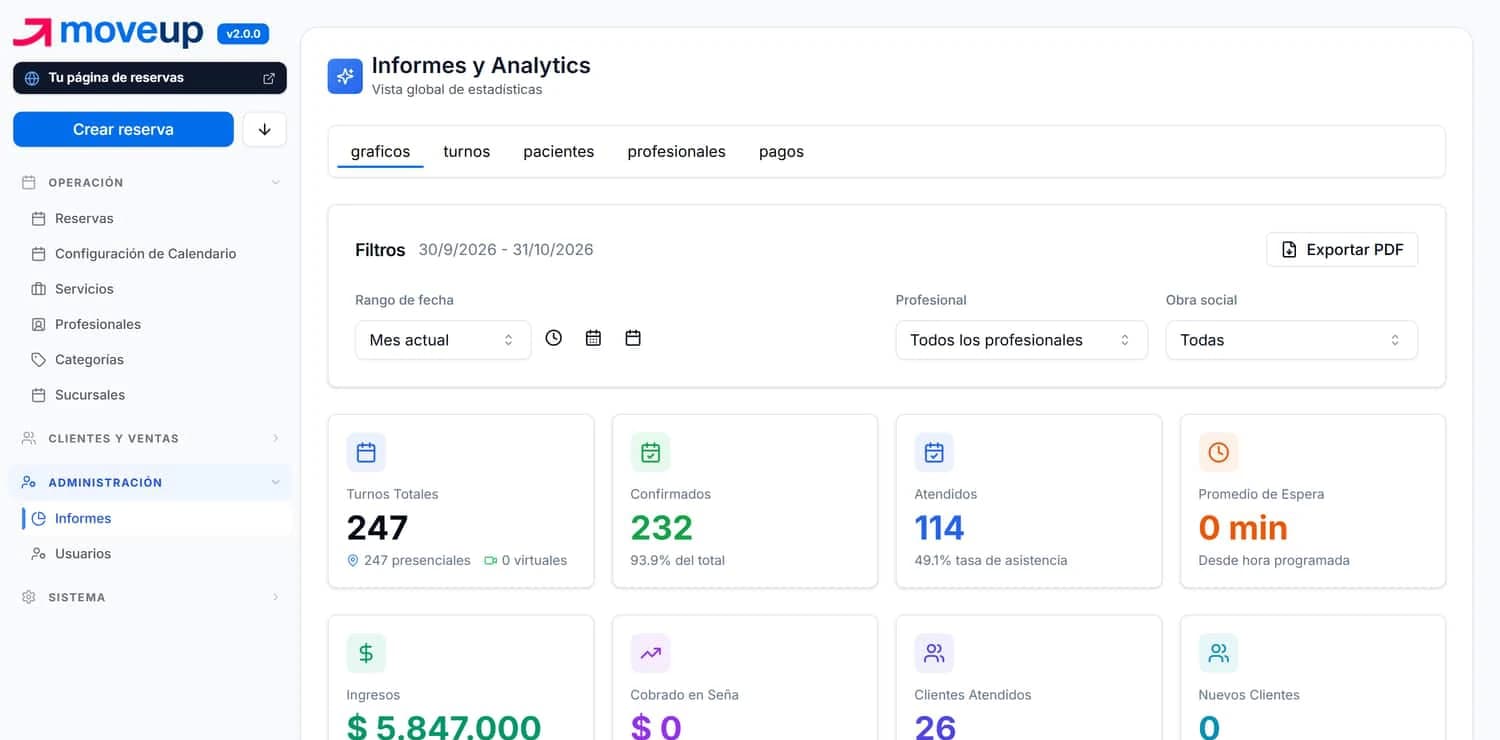Image resolution: width=1500 pixels, height=740 pixels.
Task: Click the grid calendar icon in Filtros
Action: click(x=593, y=338)
